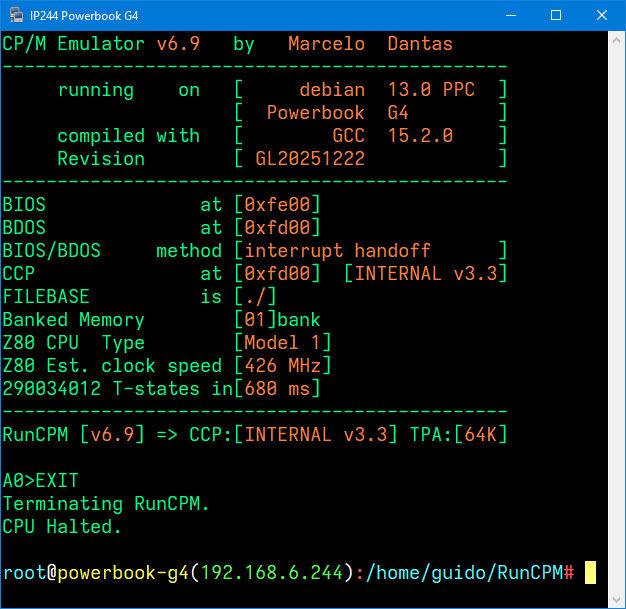Viewport: 626px width, 609px height.
Task: Click 'INTERNAL v3.3' on the CCP at line
Action: [426, 274]
